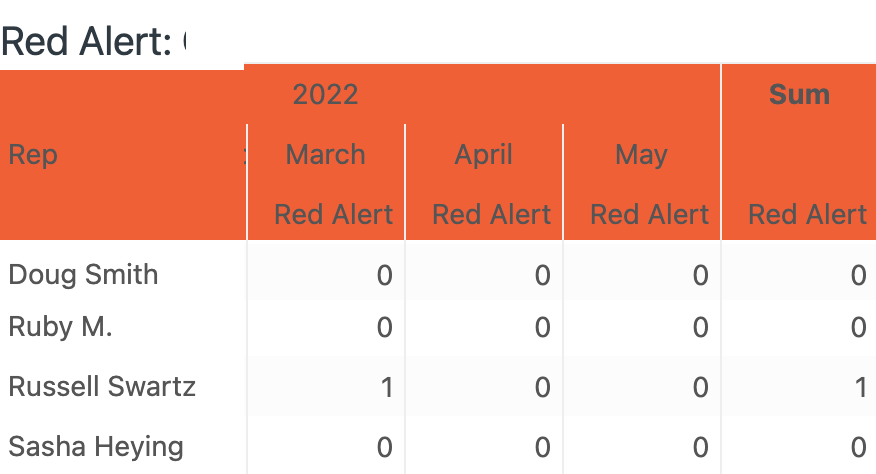Sort by the Rep column header
876x474 pixels.
point(33,155)
